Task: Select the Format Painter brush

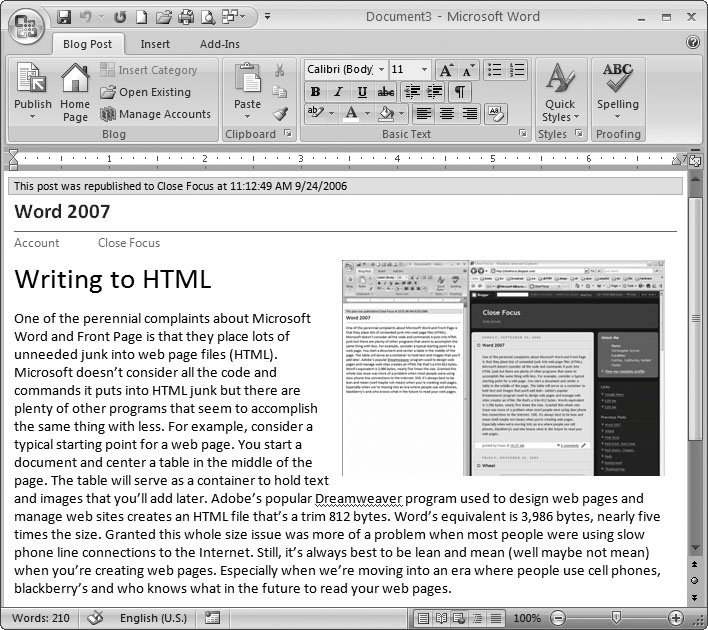Action: tap(280, 113)
